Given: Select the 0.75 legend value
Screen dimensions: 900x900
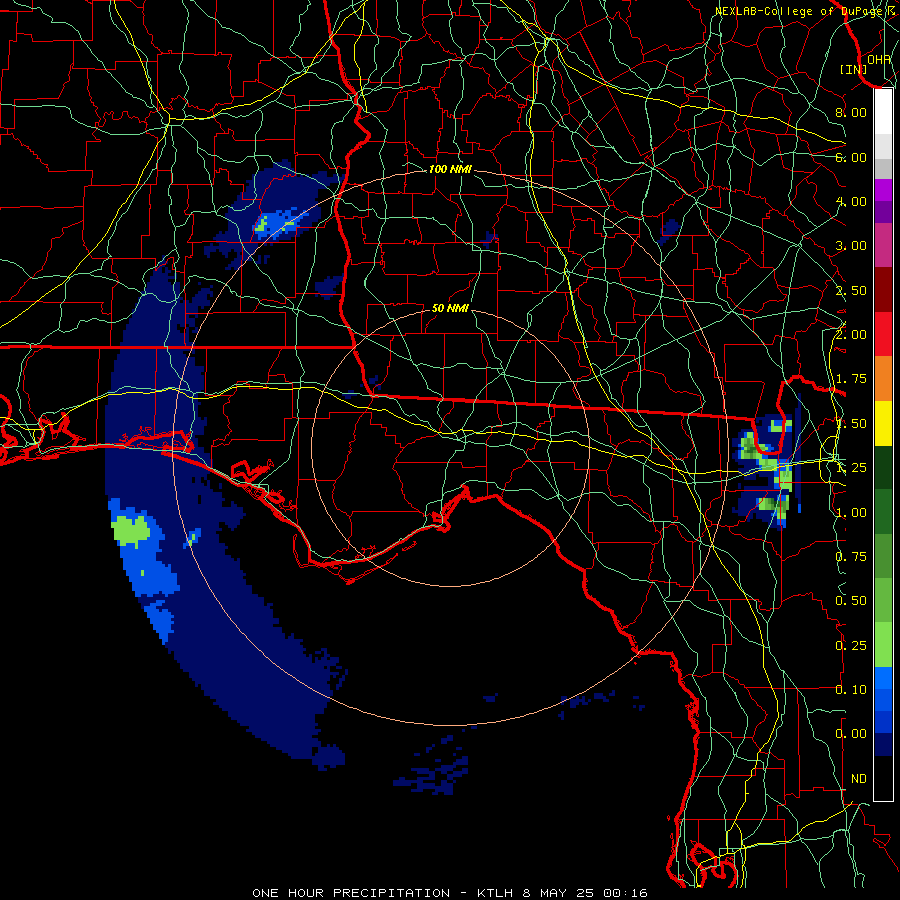Looking at the screenshot, I should 851,557.
